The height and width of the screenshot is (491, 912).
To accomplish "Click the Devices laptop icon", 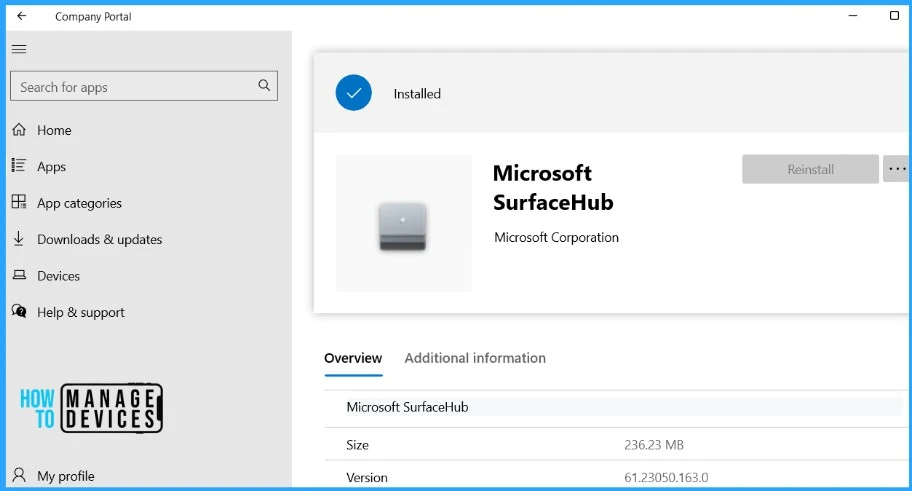I will 19,275.
